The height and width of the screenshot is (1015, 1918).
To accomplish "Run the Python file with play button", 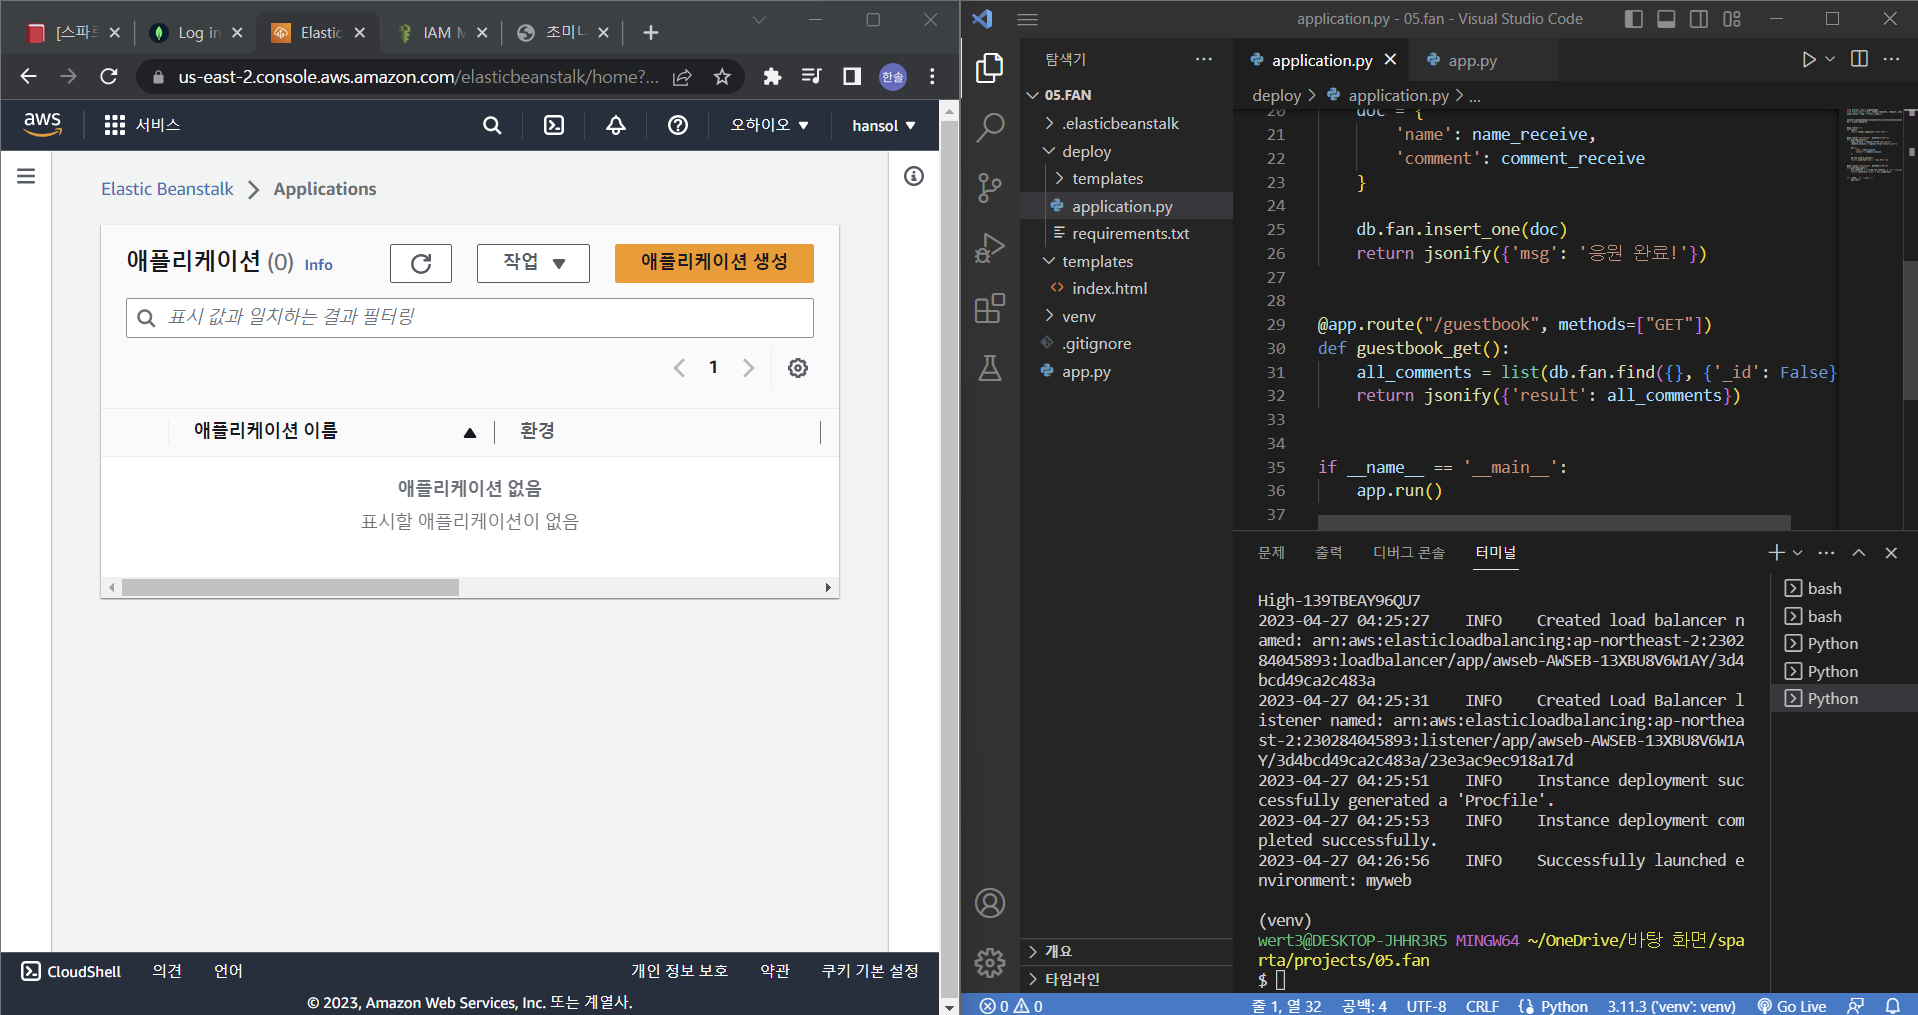I will 1808,60.
